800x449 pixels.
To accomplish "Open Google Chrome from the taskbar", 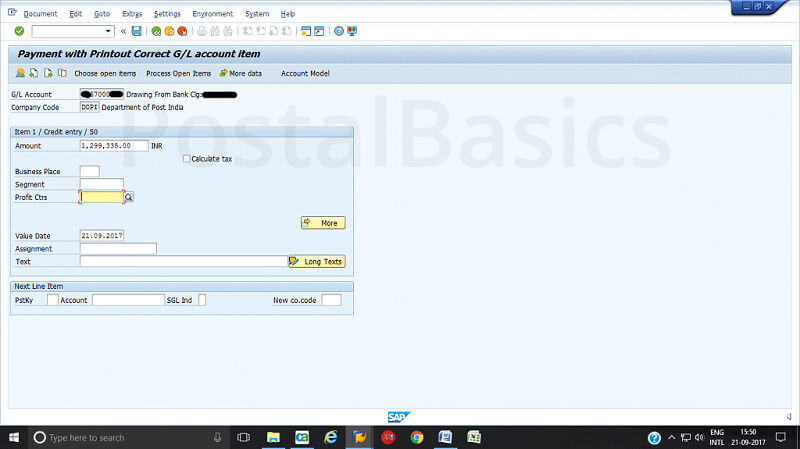I will point(417,437).
